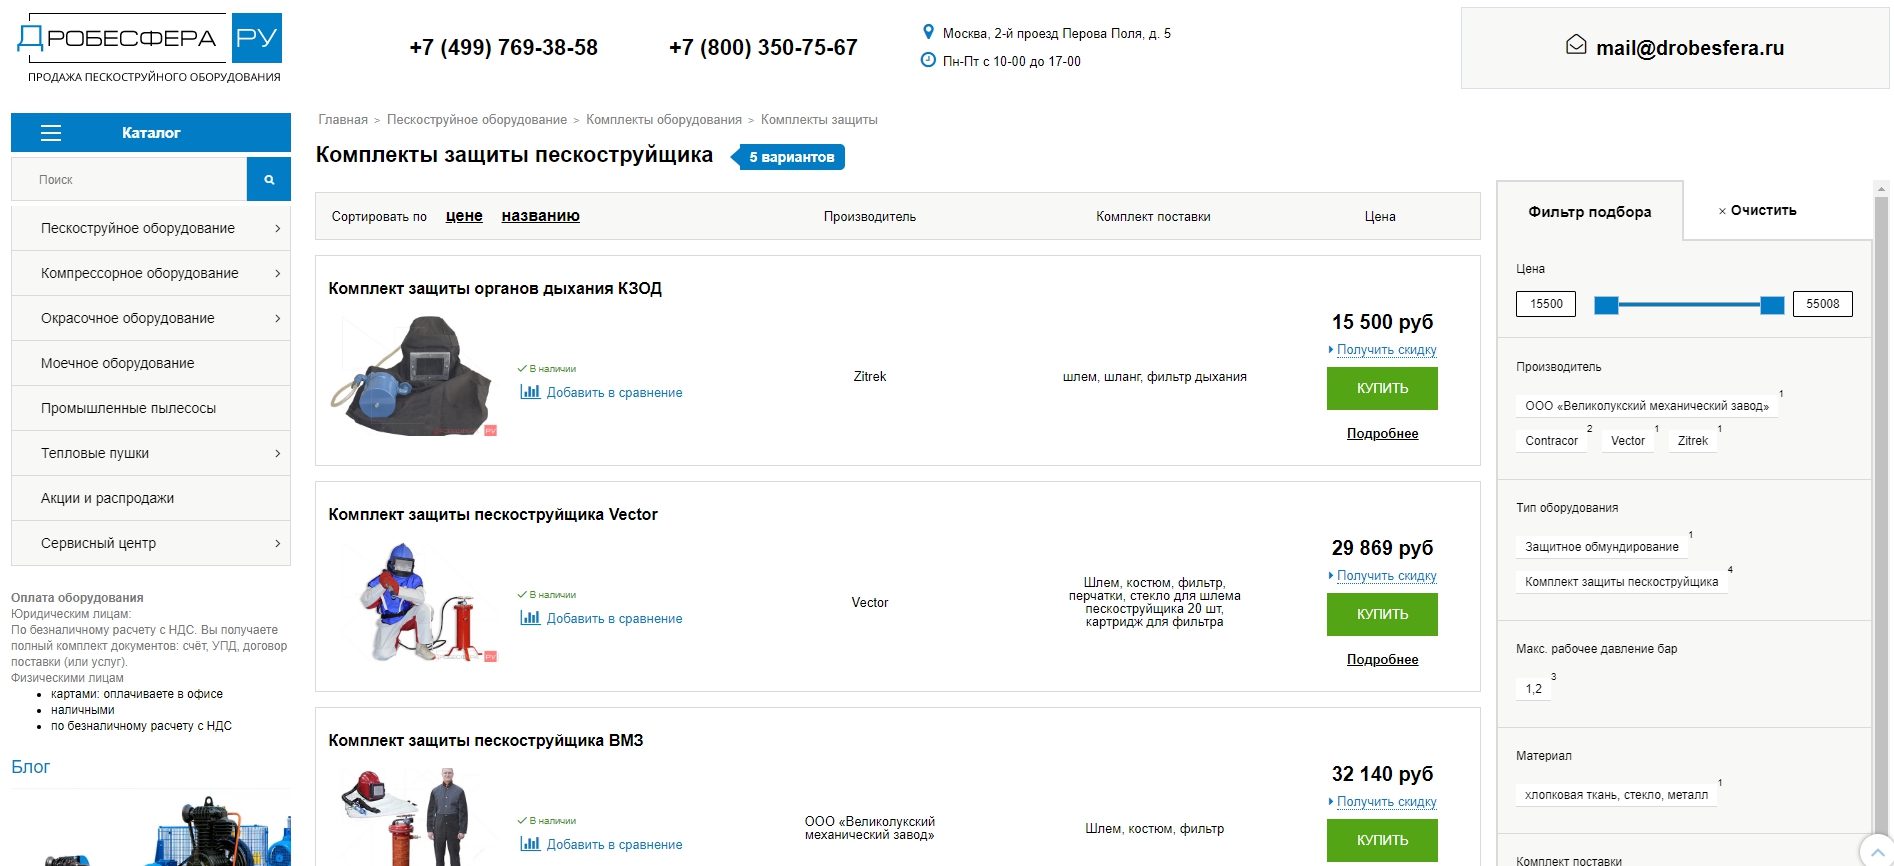Viewport: 1894px width, 866px height.
Task: Open Подробнее for Vector kit
Action: pos(1382,659)
